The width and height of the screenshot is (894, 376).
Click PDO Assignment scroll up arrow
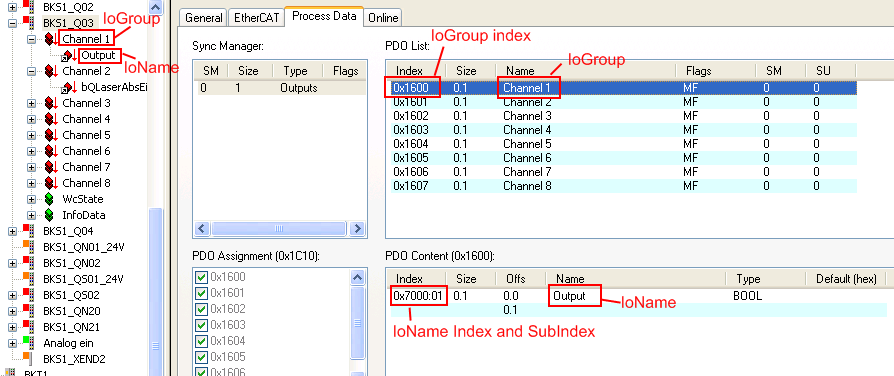357,278
